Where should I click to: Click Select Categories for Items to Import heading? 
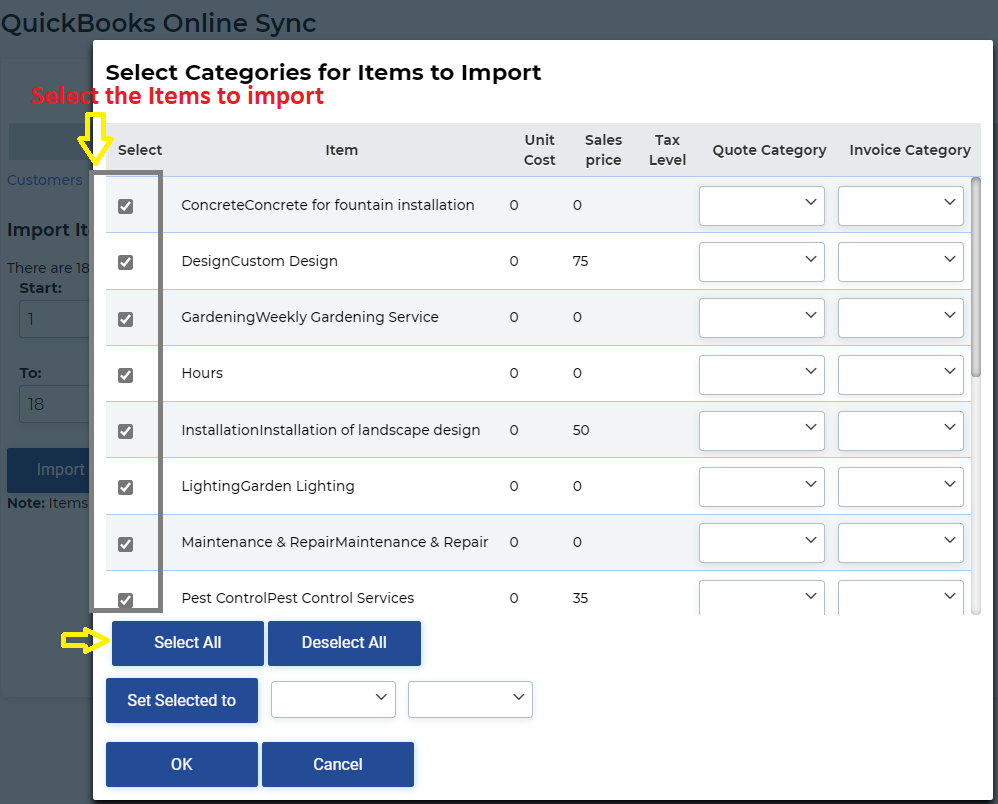[x=323, y=73]
